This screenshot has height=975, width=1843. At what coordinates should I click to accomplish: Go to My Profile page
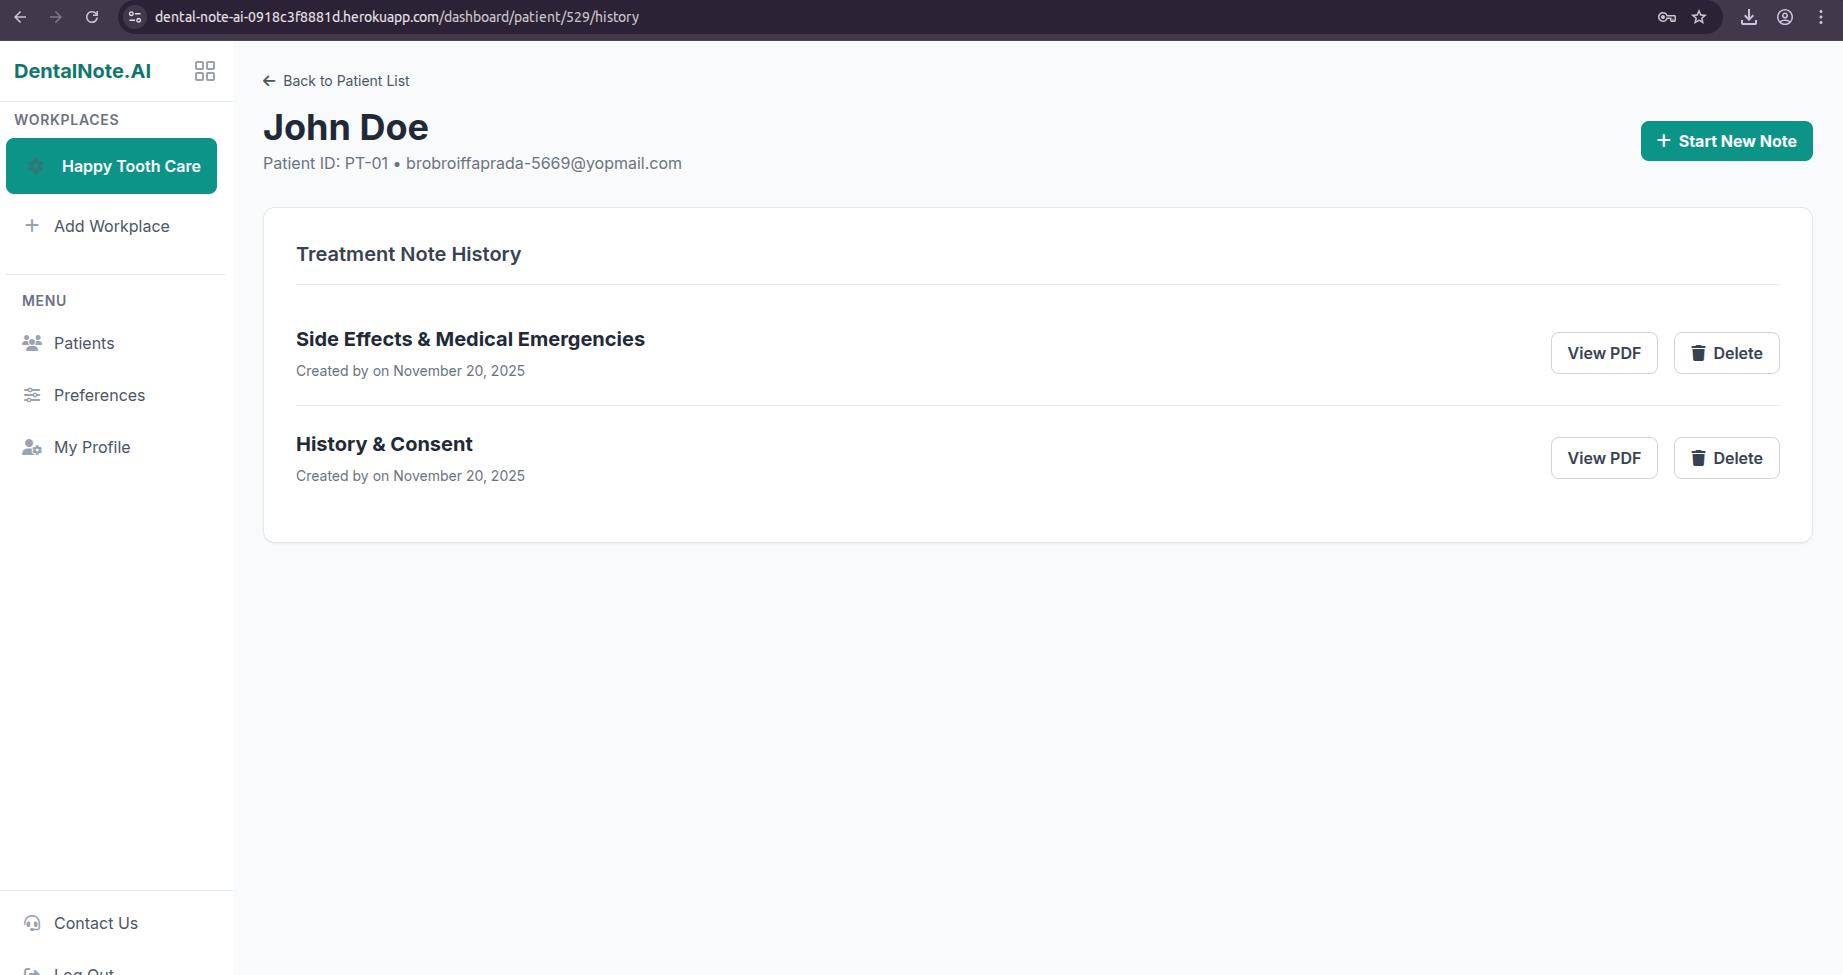[92, 447]
